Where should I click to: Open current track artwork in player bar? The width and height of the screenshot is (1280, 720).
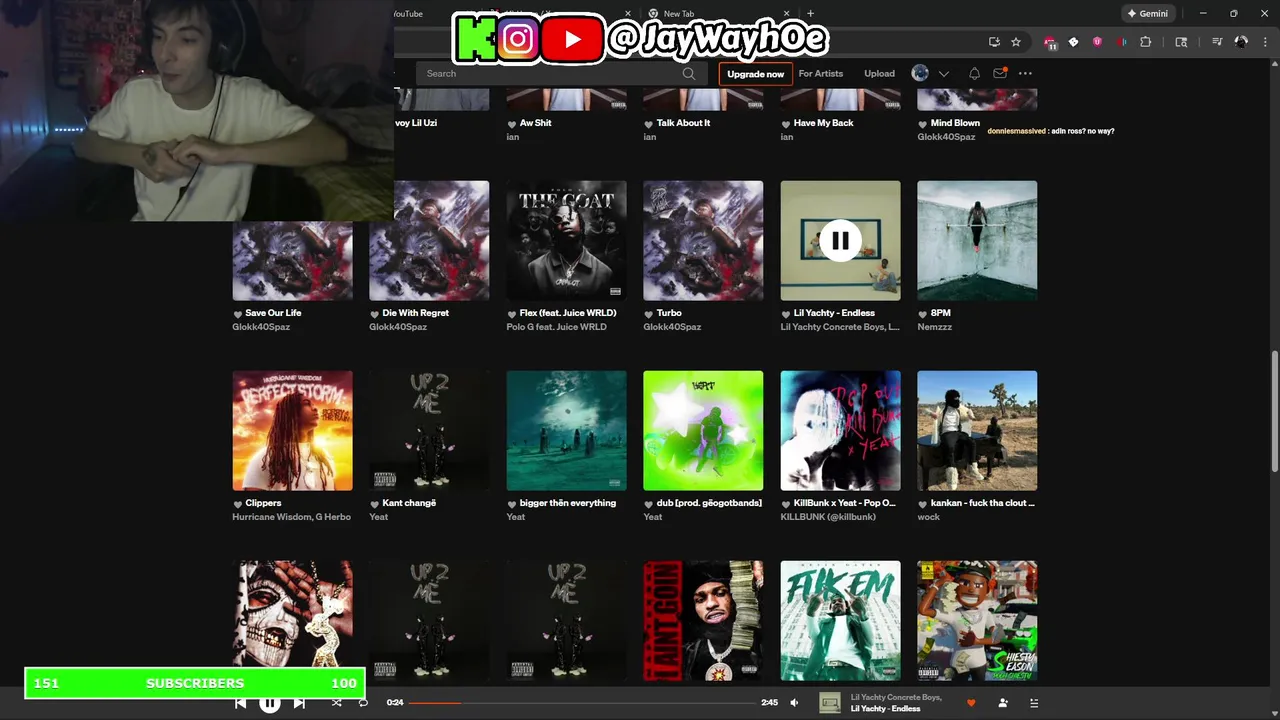[x=830, y=703]
